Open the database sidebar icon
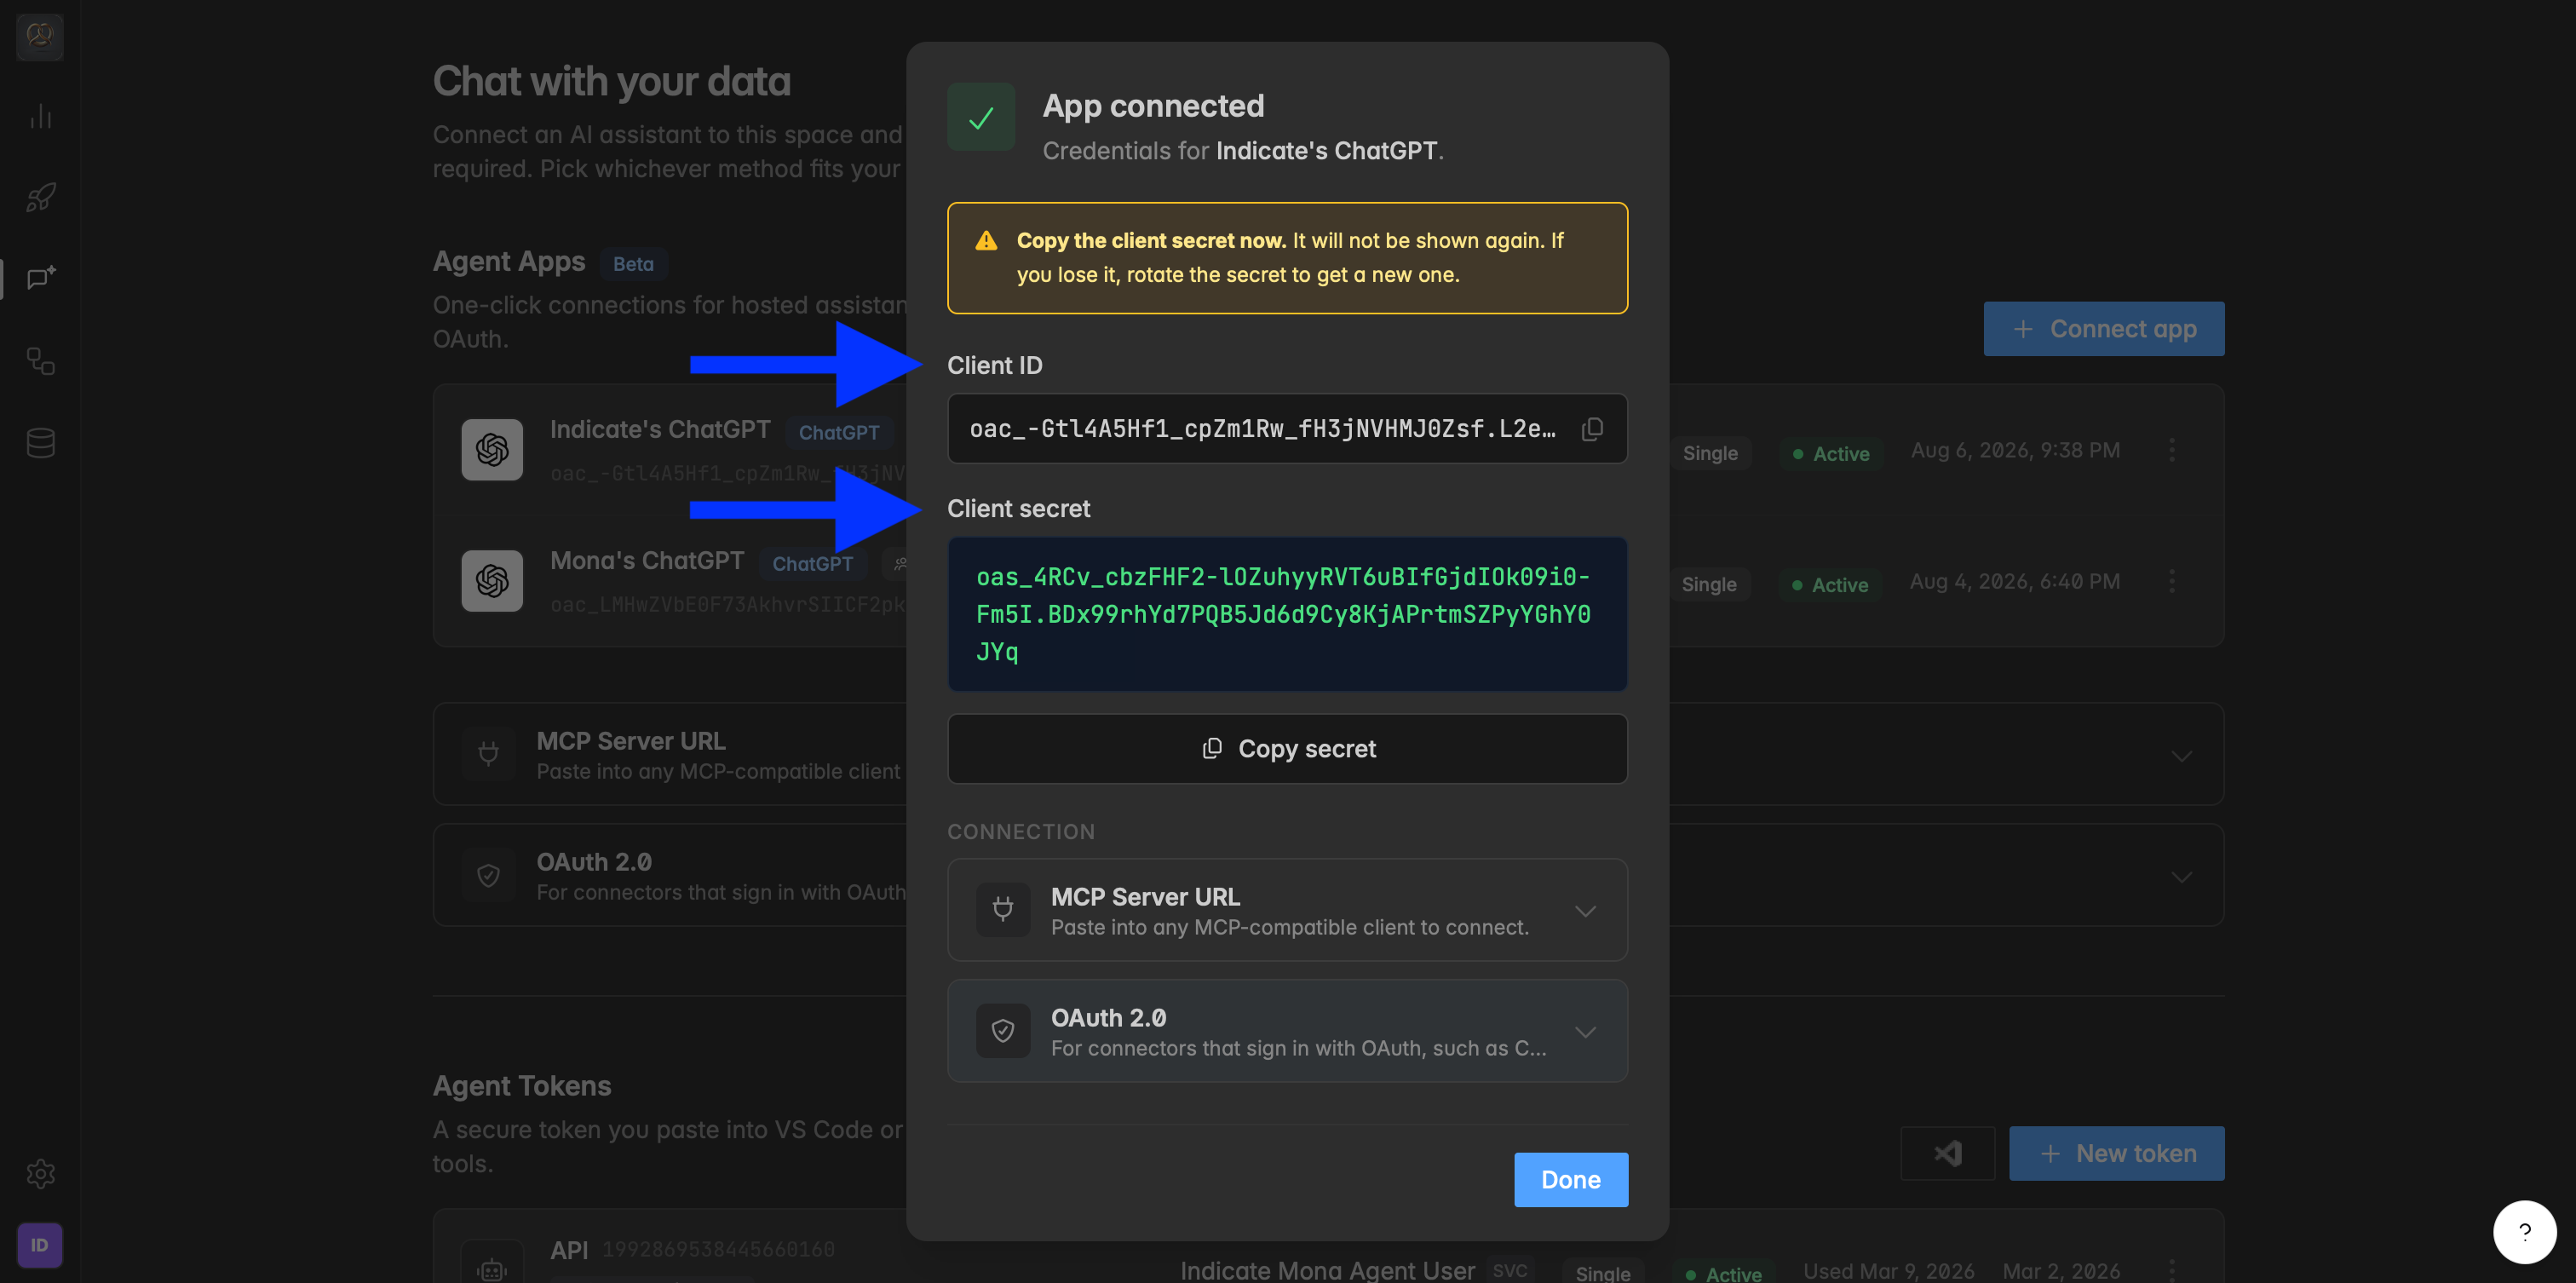2576x1283 pixels. 40,442
